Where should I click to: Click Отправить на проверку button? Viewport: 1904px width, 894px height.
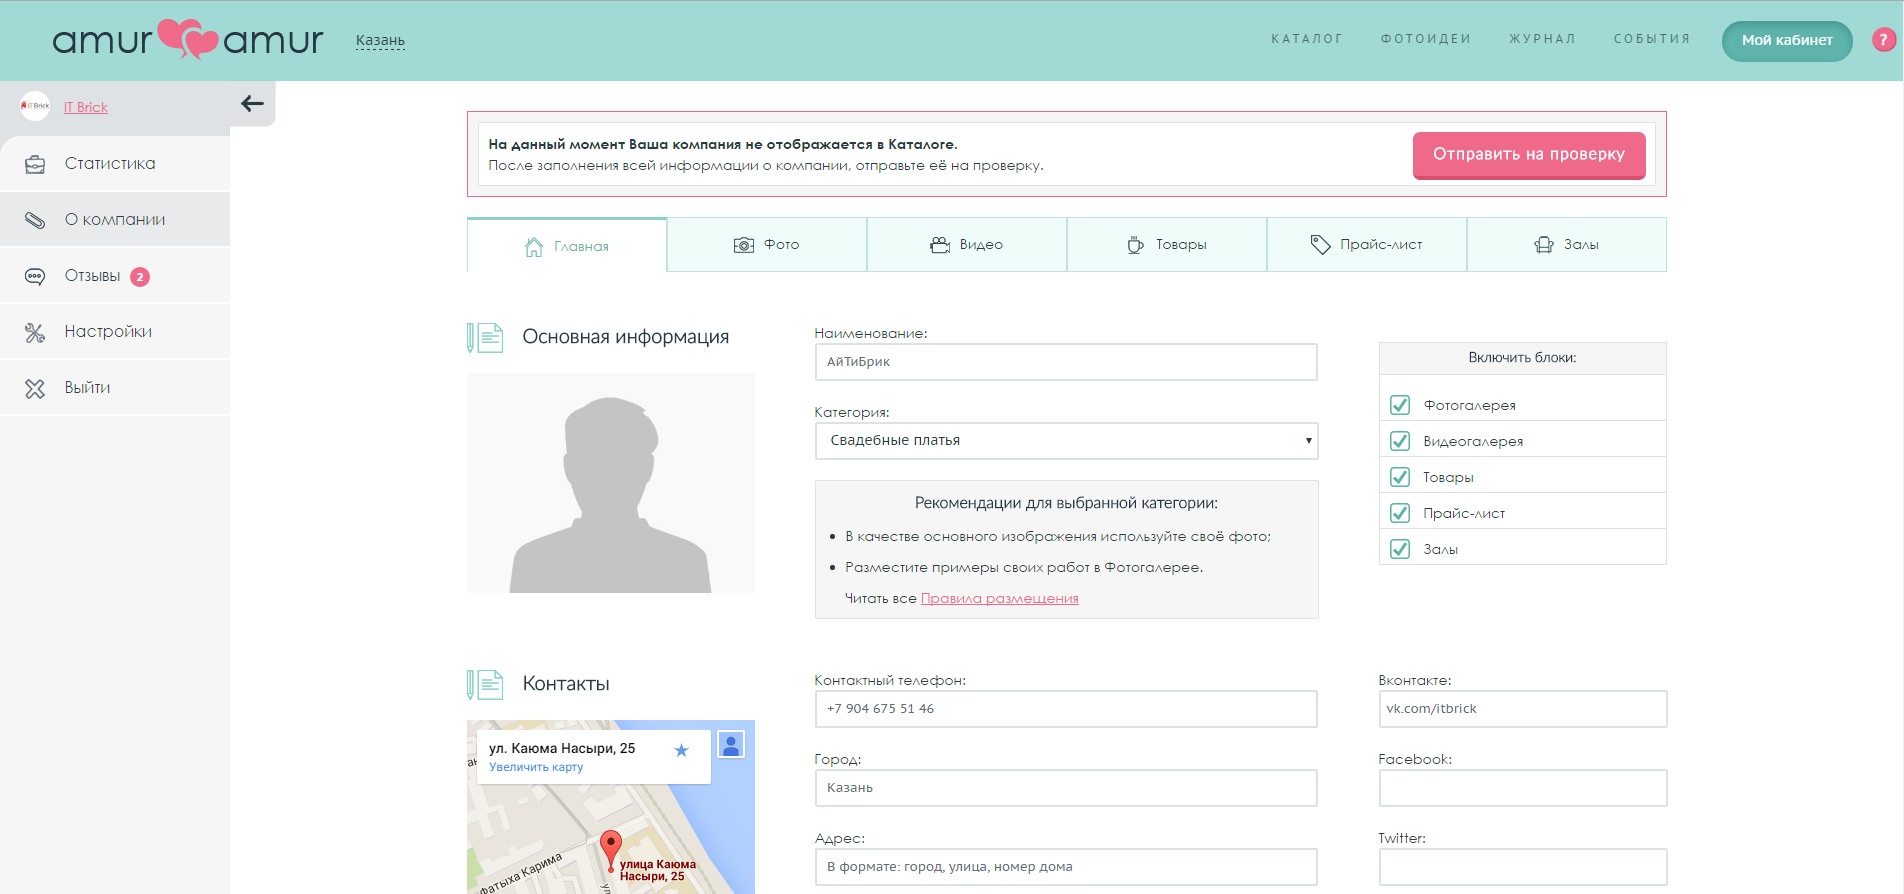tap(1529, 155)
